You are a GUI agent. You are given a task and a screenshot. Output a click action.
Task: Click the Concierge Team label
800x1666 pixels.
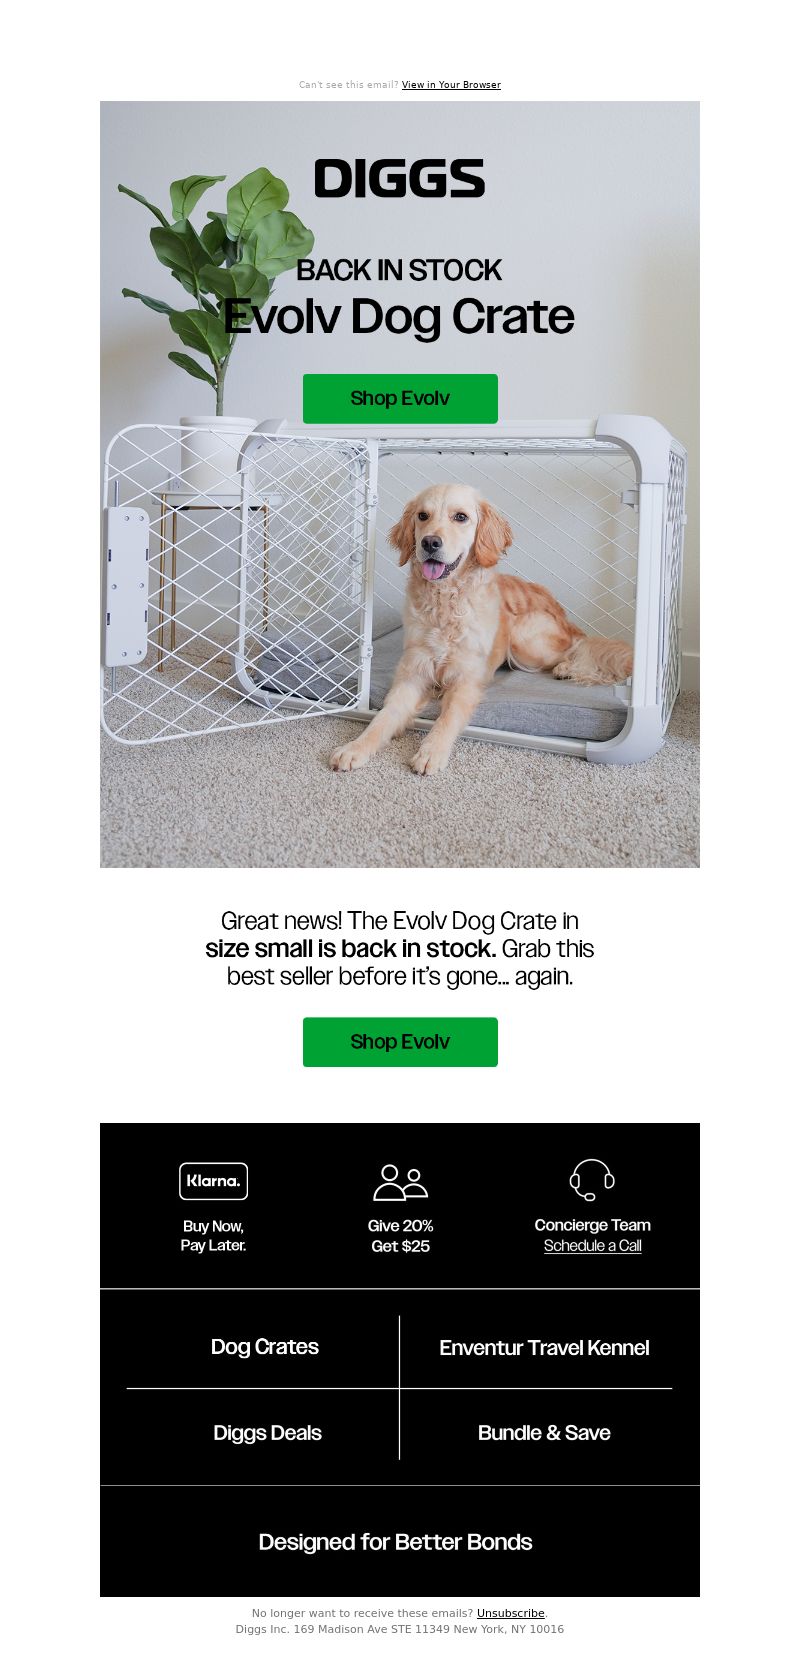coord(593,1225)
